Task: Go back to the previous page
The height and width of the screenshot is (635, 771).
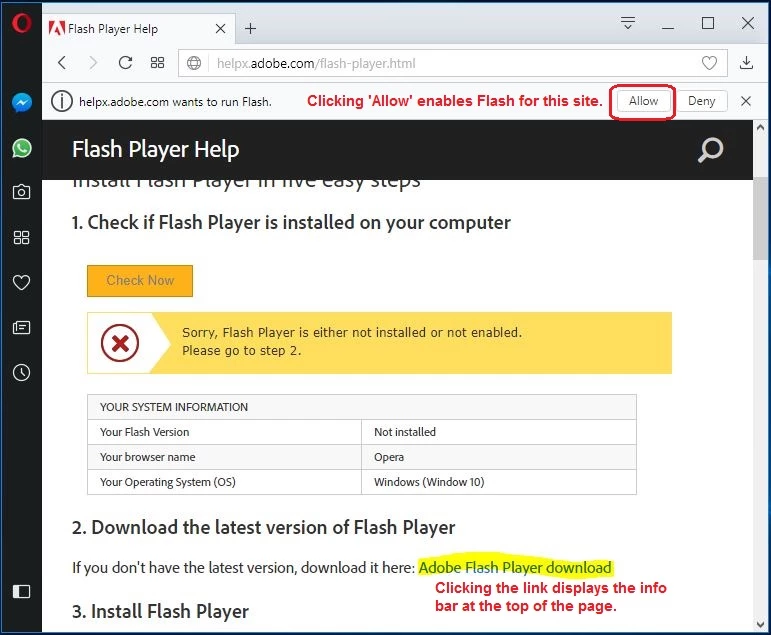Action: click(x=62, y=62)
